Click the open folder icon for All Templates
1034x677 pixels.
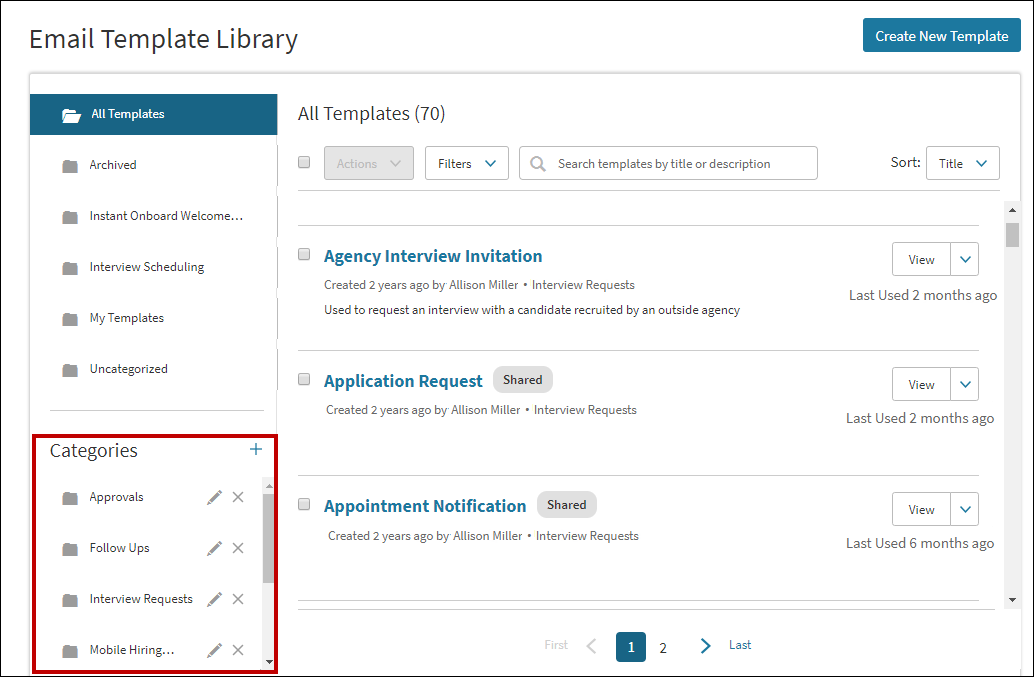click(x=71, y=115)
